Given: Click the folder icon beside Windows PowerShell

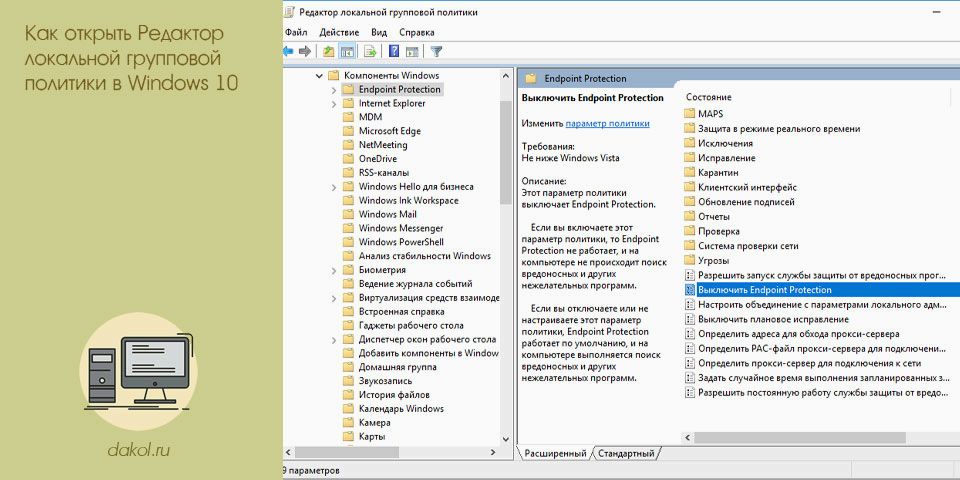Looking at the screenshot, I should [x=348, y=242].
